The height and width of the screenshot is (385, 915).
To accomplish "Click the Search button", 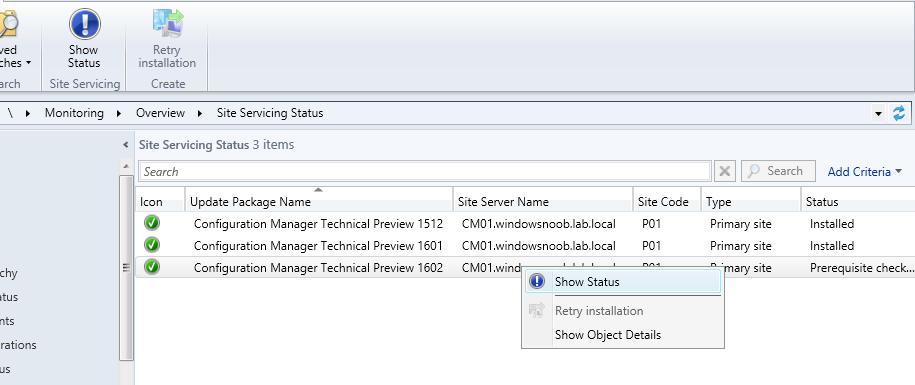I will [778, 171].
